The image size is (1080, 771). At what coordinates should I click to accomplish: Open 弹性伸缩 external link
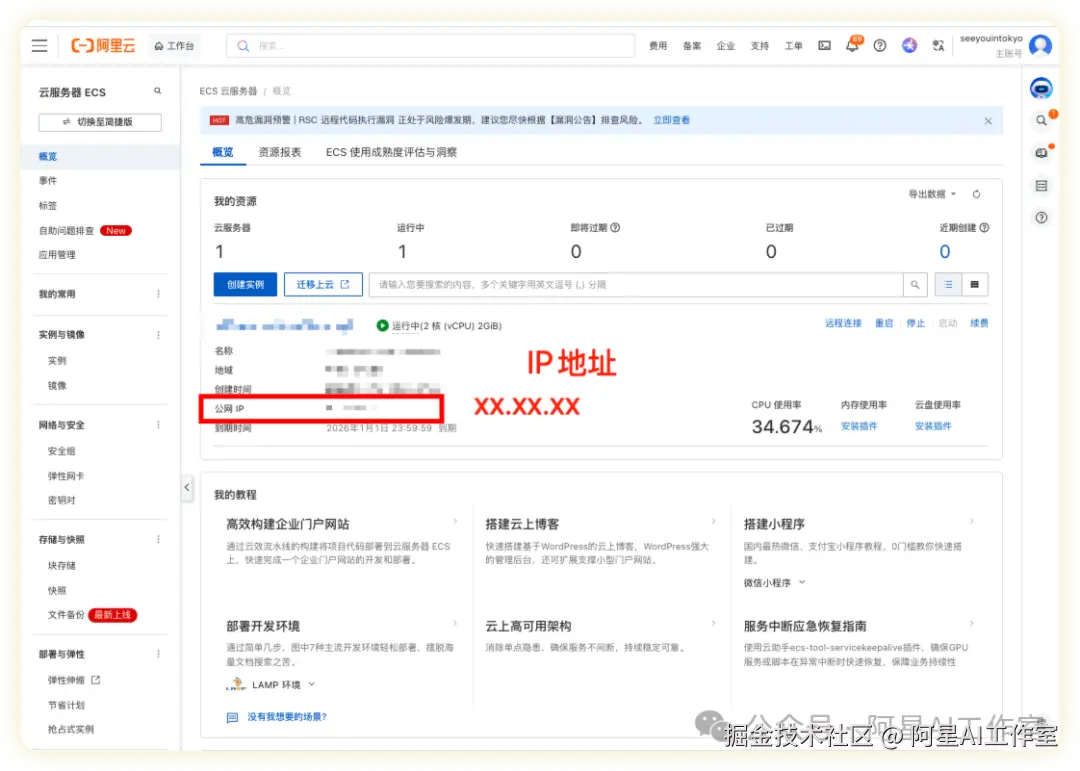(x=74, y=680)
